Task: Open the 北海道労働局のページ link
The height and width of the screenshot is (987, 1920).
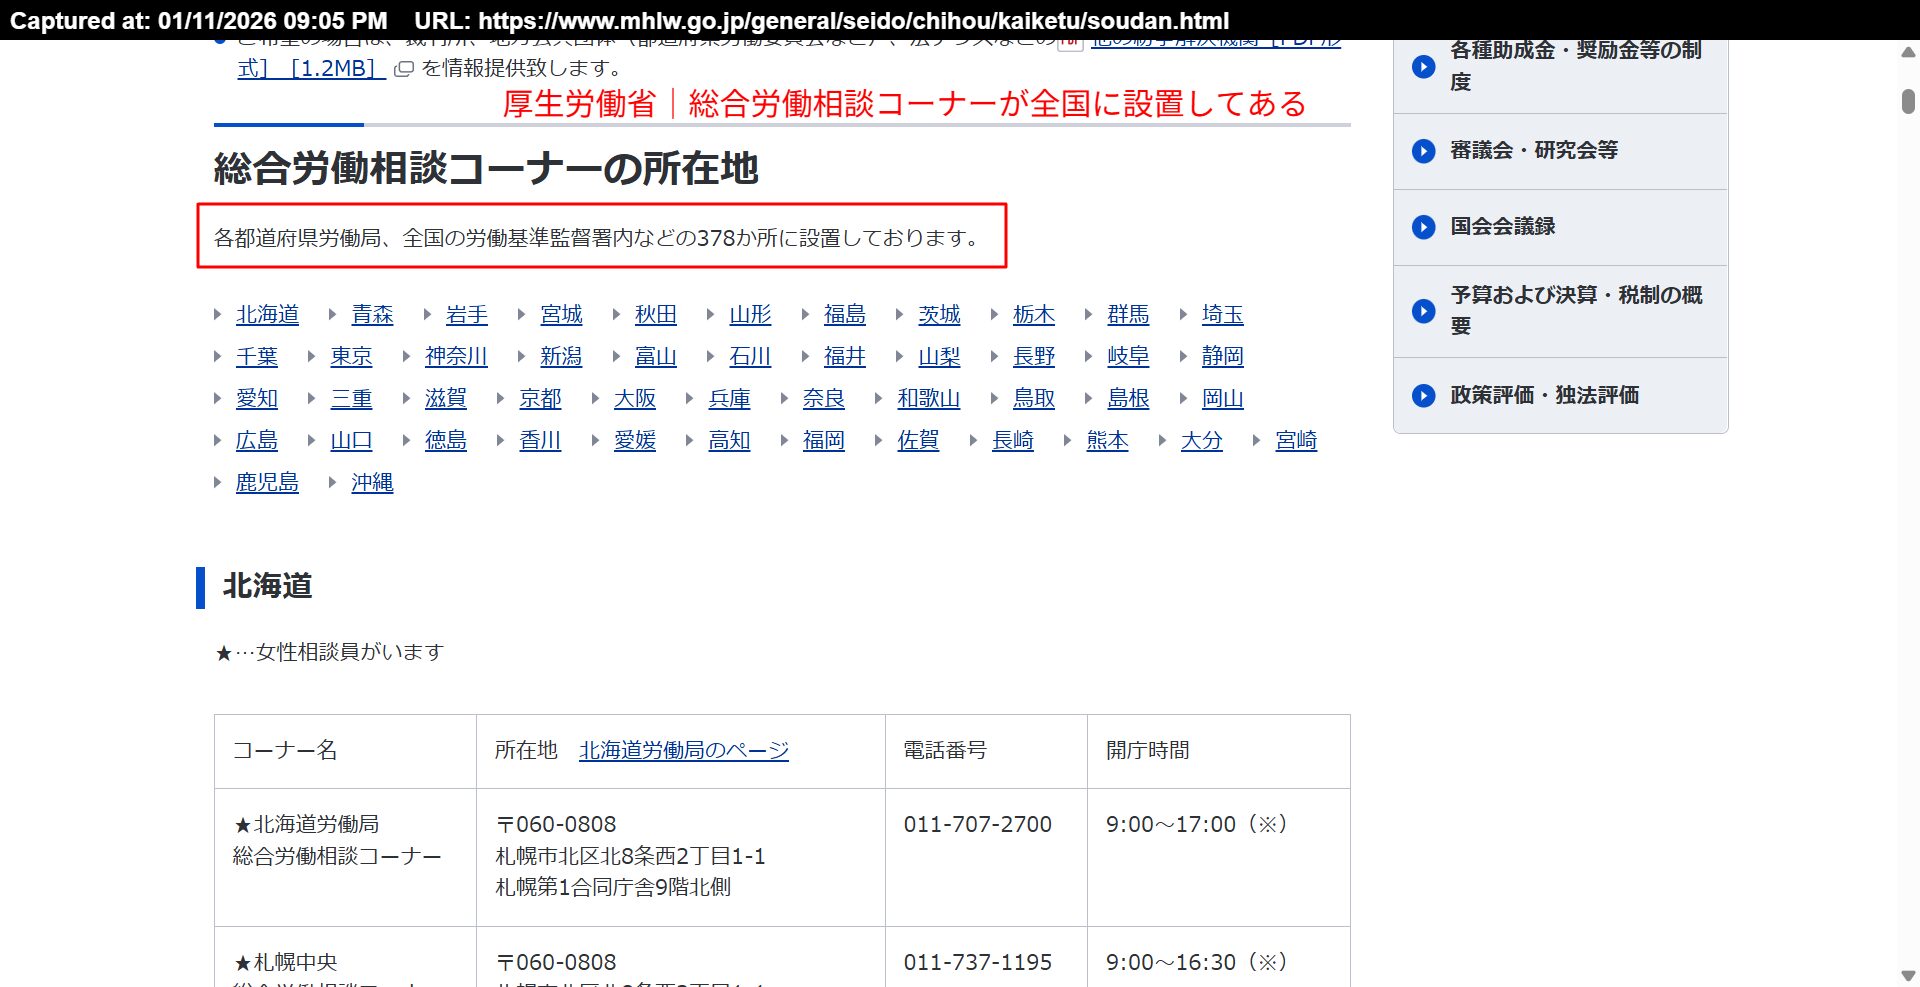Action: coord(684,751)
